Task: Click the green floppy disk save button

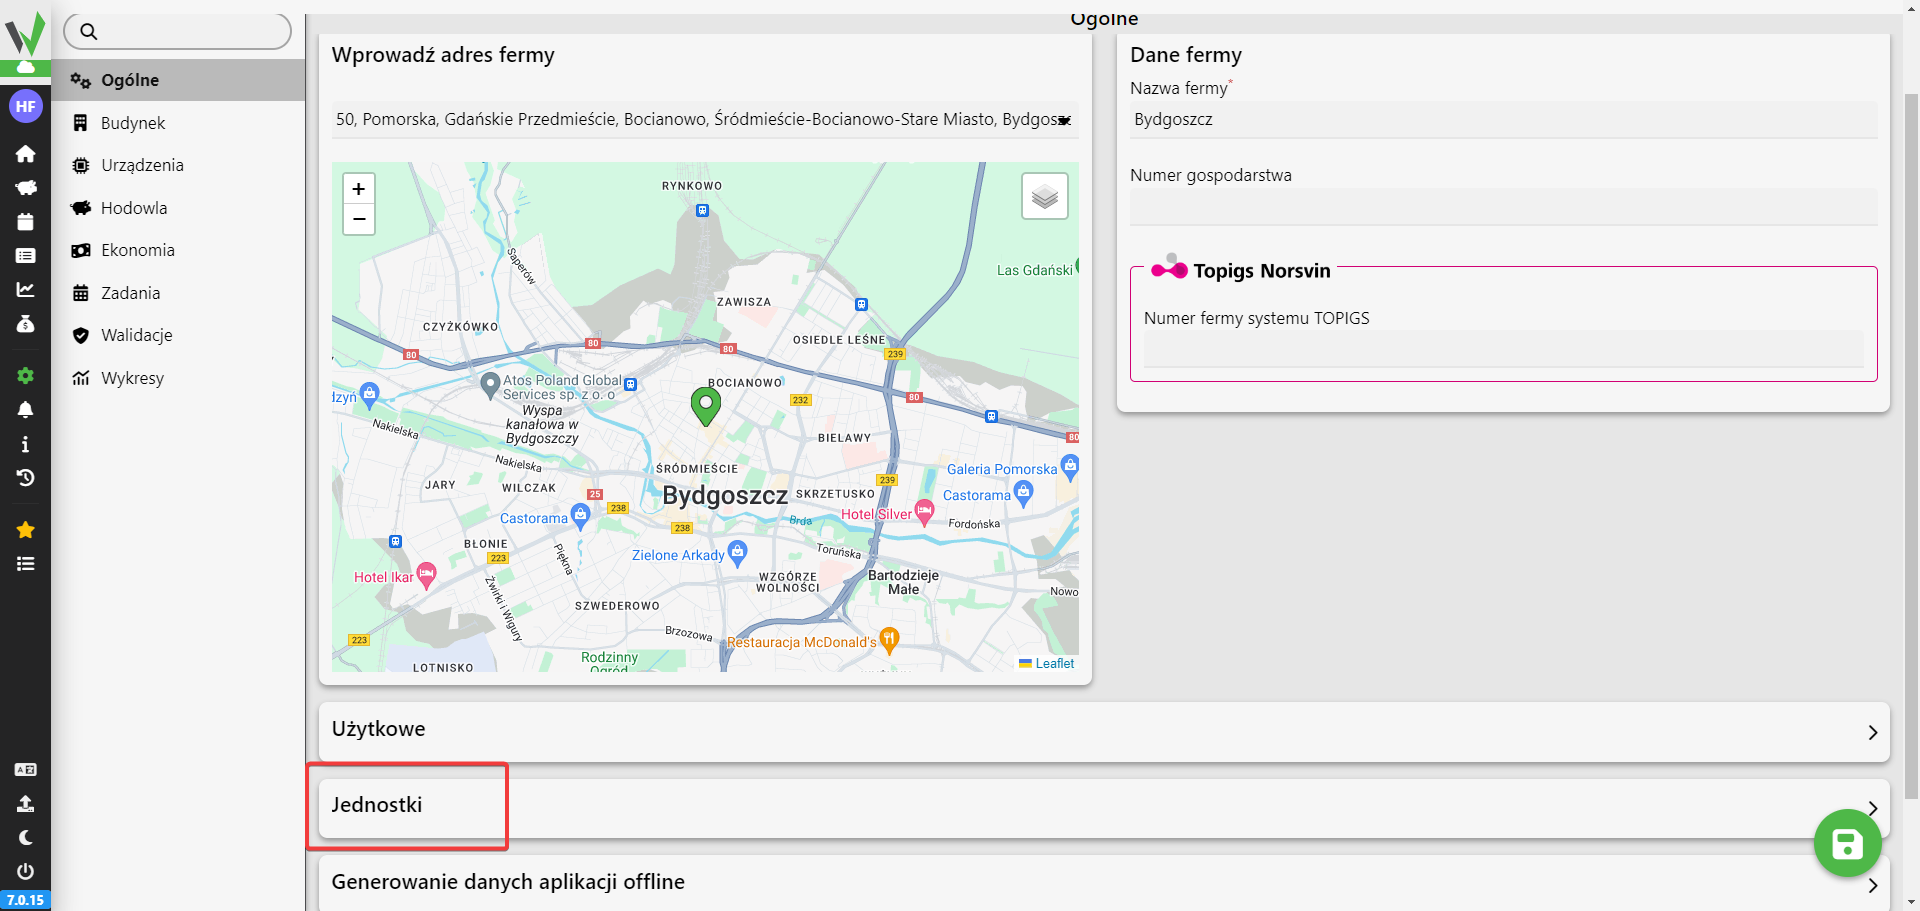Action: click(x=1847, y=844)
